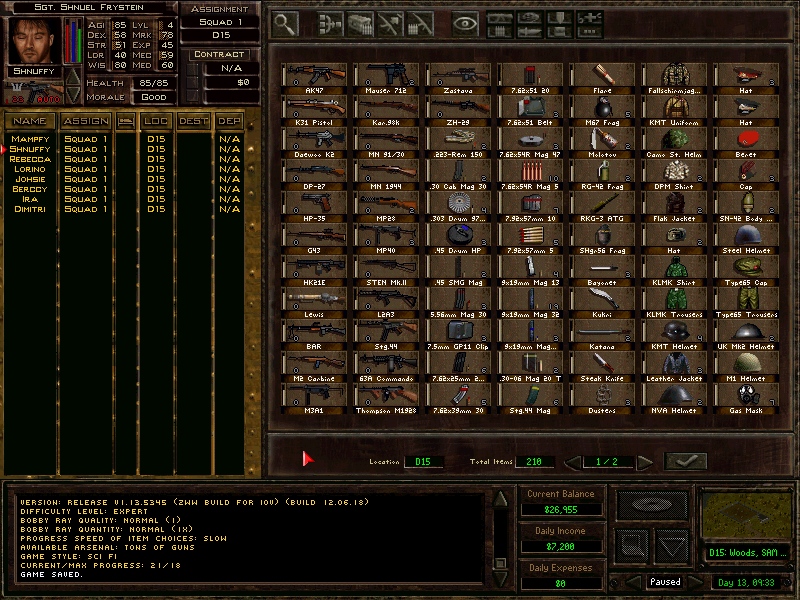Select merc Mampfy in roster
The width and height of the screenshot is (800, 600).
30,139
